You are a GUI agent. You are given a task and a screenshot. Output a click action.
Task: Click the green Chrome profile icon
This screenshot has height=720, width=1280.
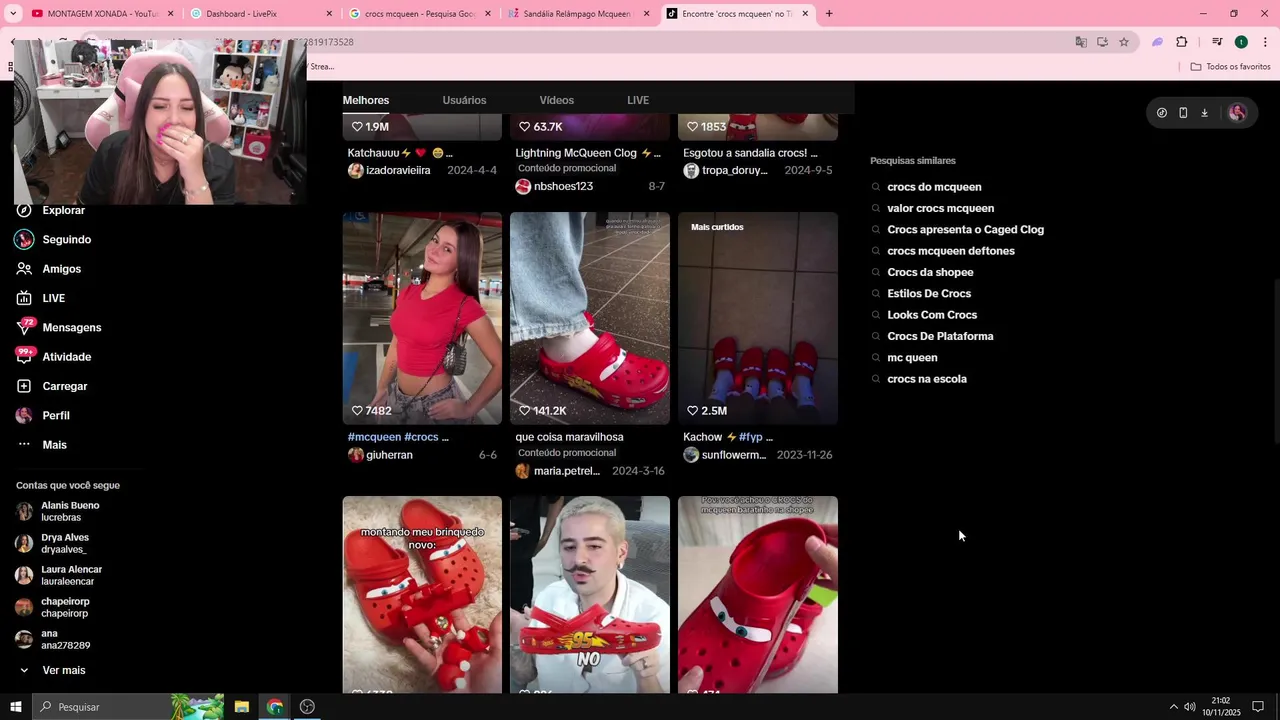click(1241, 42)
